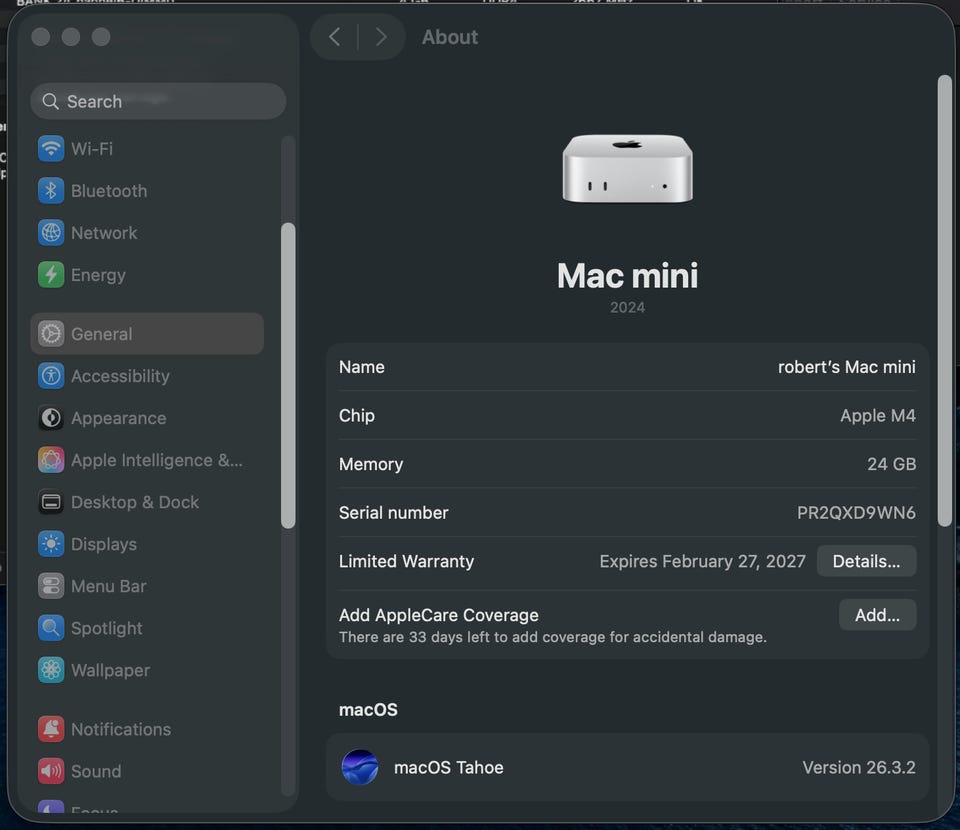Image resolution: width=960 pixels, height=830 pixels.
Task: Choose the green Energy icon
Action: tap(51, 275)
